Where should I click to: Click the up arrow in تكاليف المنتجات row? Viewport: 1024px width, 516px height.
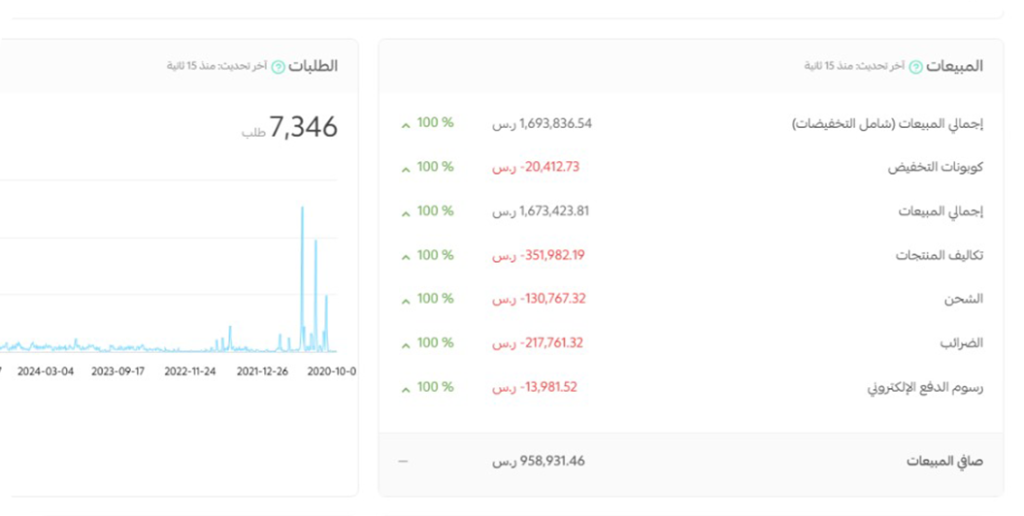[405, 257]
